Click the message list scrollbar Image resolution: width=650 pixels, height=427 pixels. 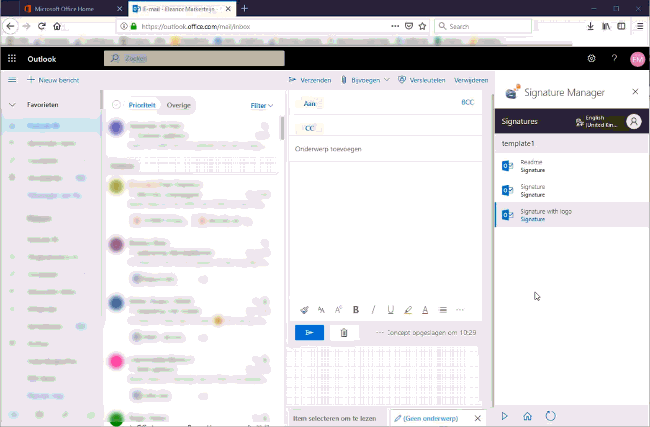(x=282, y=128)
